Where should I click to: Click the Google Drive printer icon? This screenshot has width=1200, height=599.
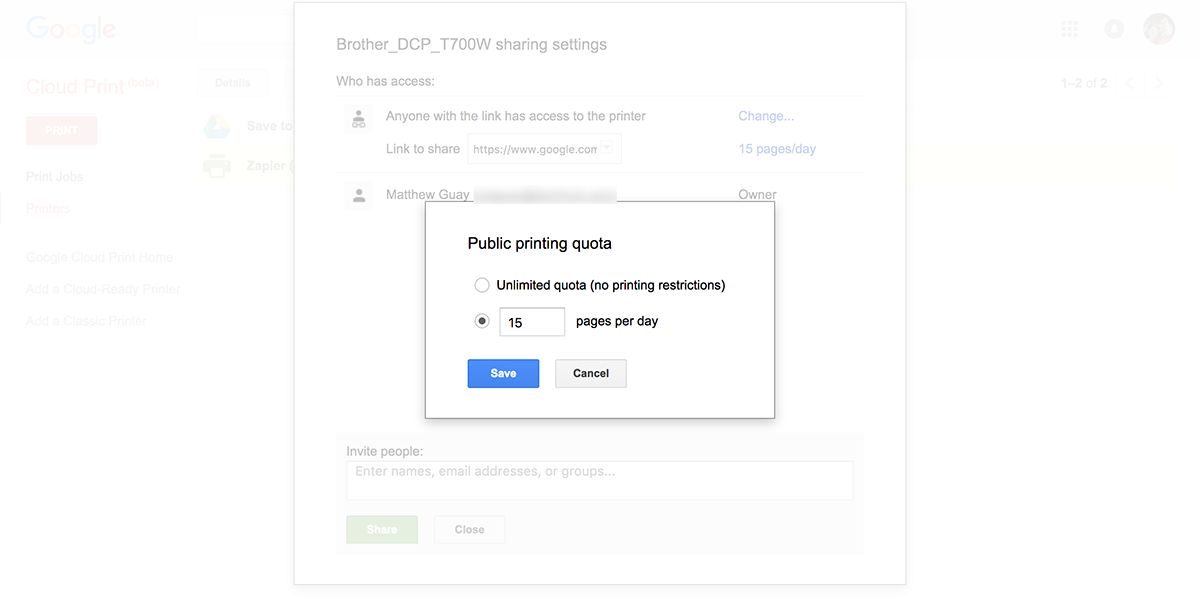coord(217,127)
